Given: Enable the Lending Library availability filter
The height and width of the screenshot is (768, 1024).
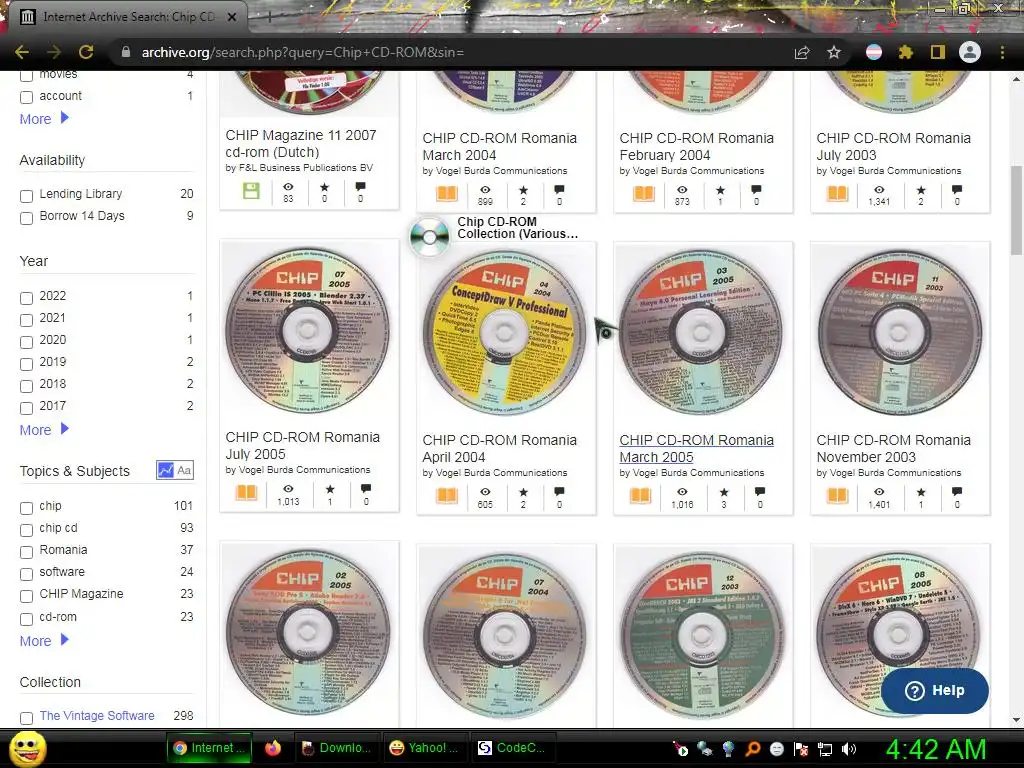Looking at the screenshot, I should click(x=26, y=196).
